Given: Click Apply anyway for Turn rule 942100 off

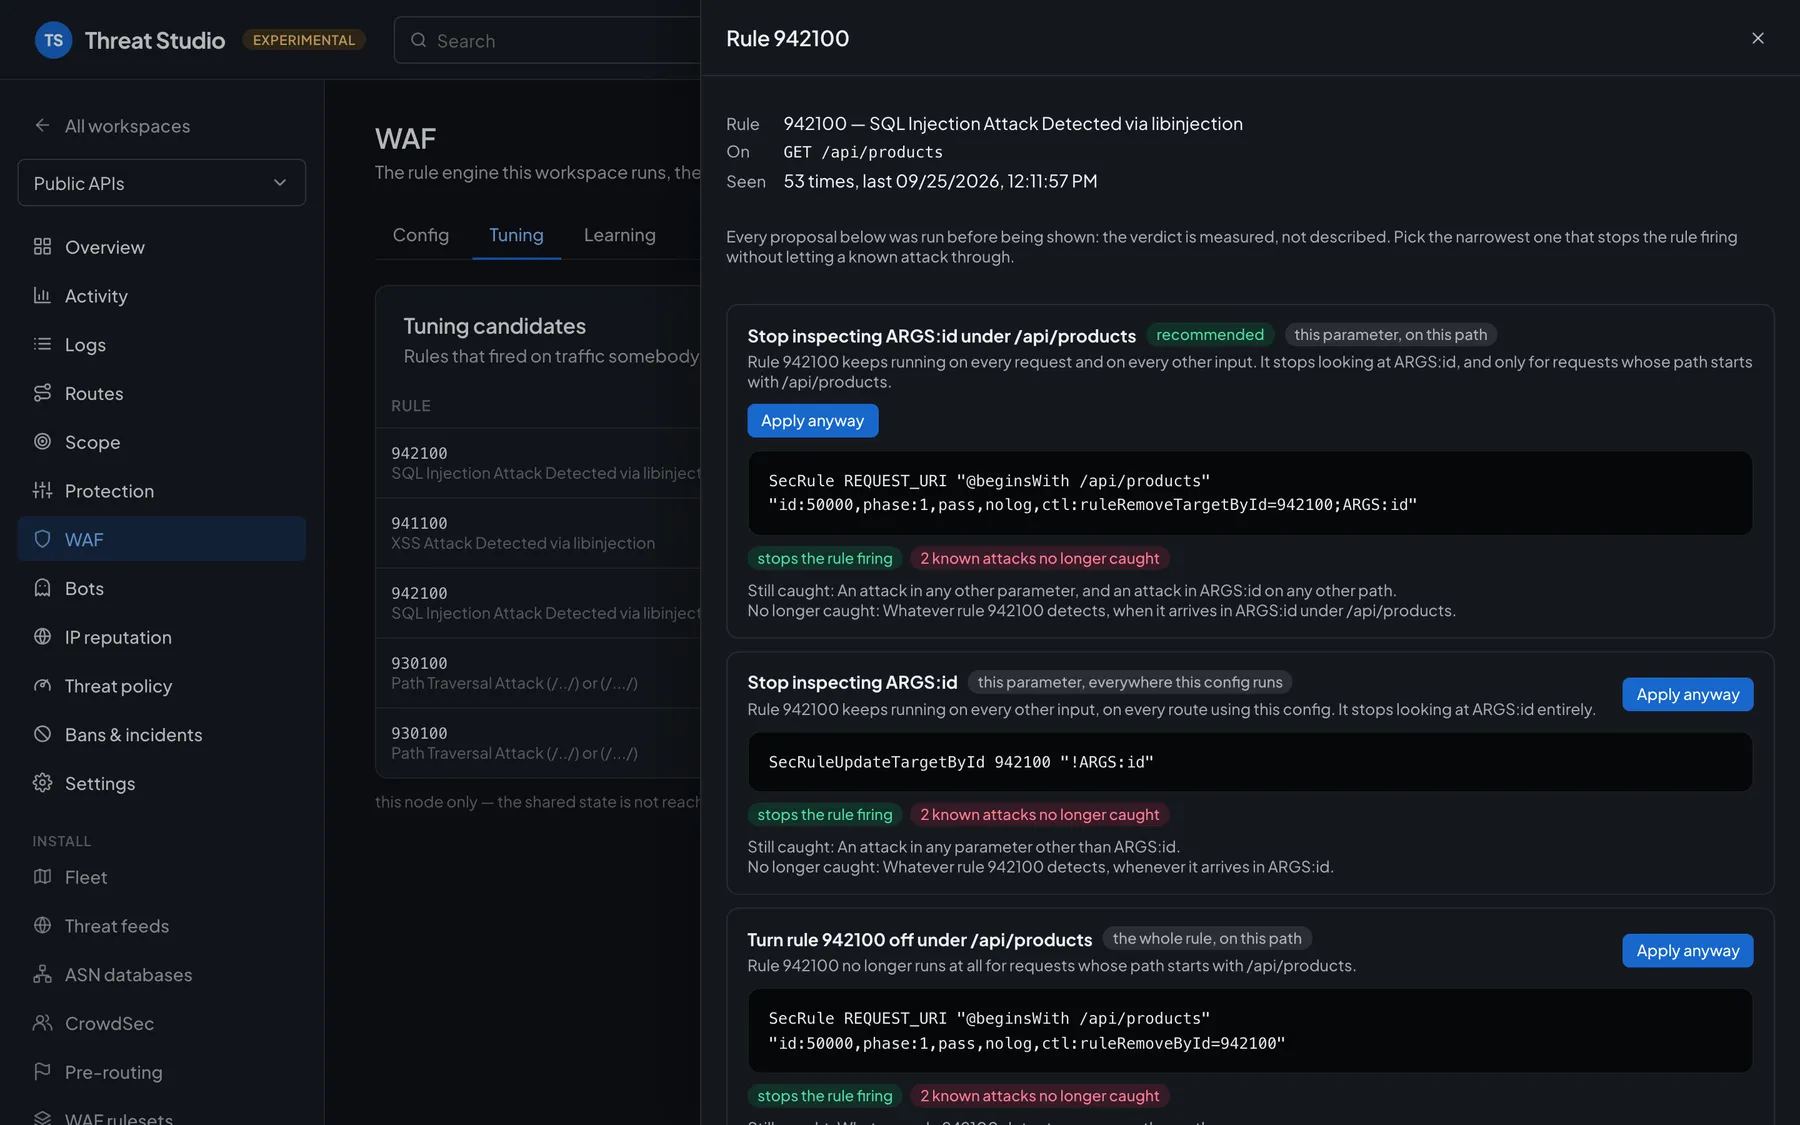Looking at the screenshot, I should [1688, 951].
